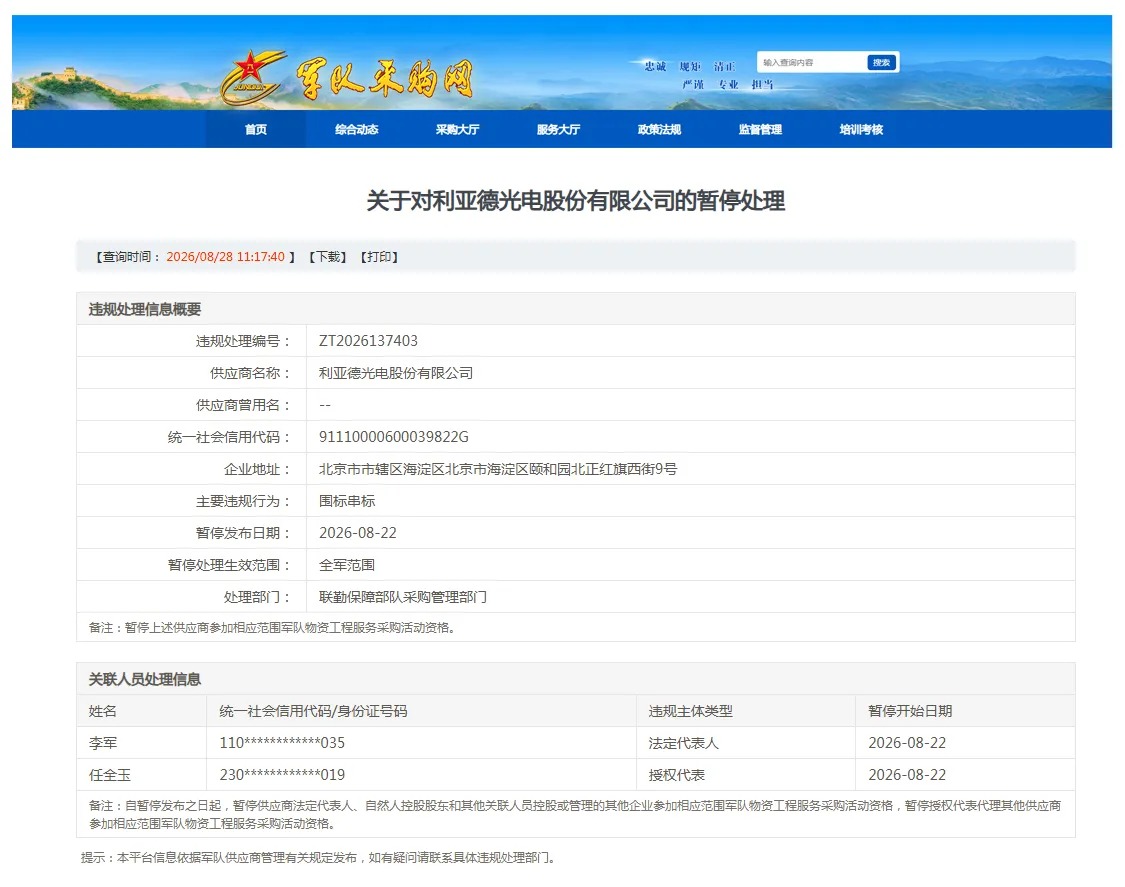Select the name 任全玉 in the table
Screen dimensions: 1125x887
(x=109, y=775)
